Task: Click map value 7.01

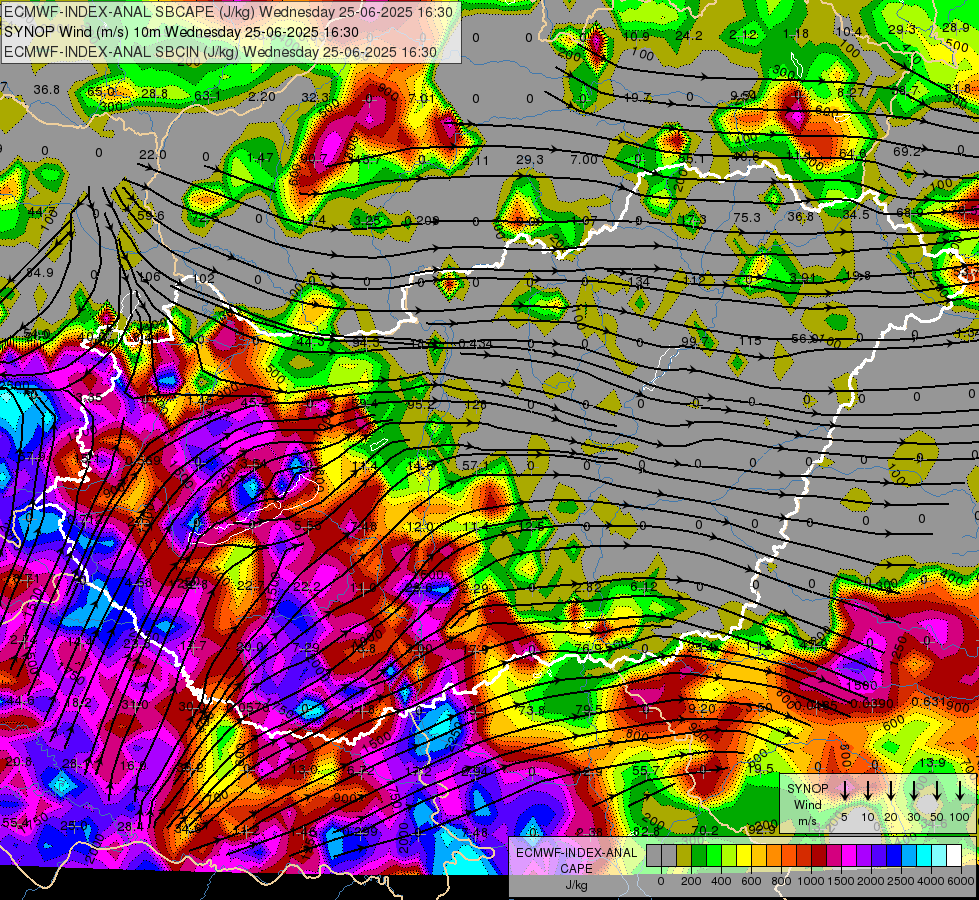Action: click(x=421, y=99)
